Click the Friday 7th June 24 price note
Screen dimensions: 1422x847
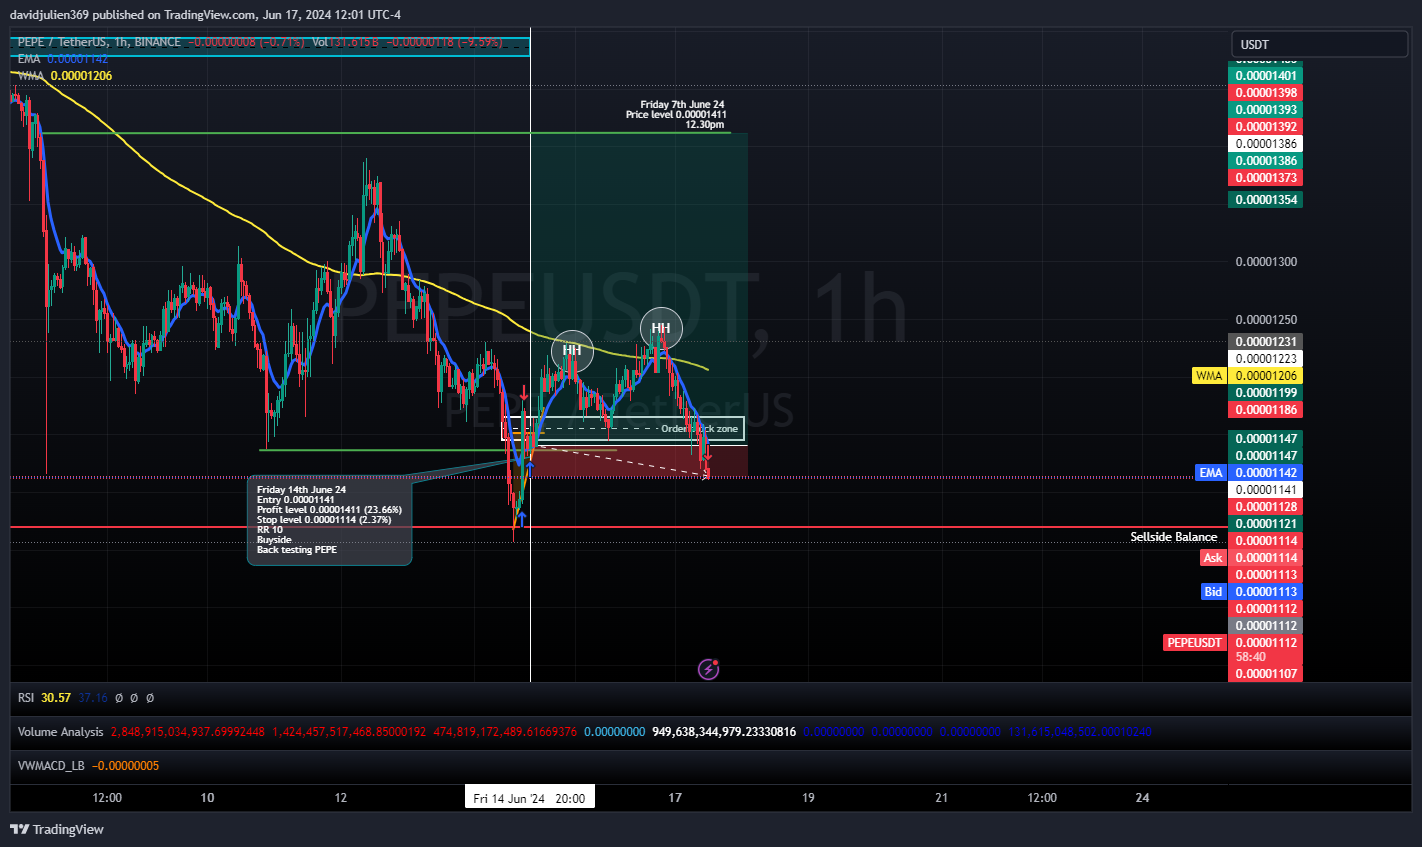pyautogui.click(x=676, y=115)
